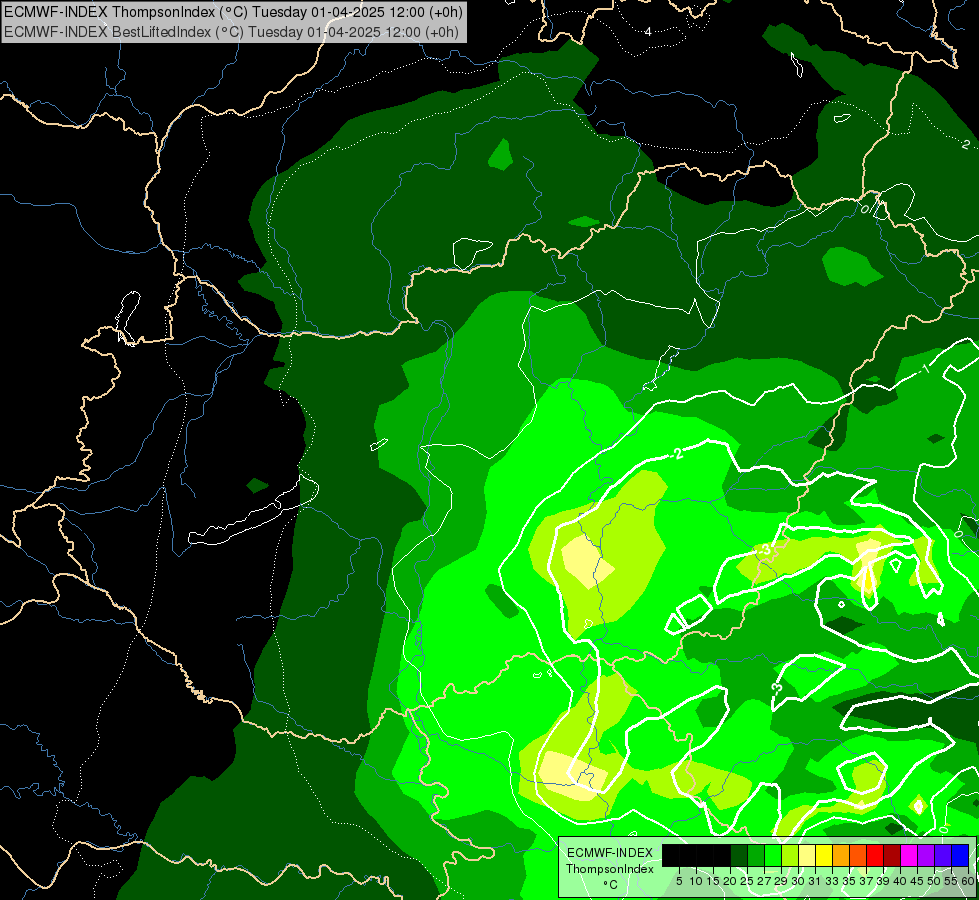This screenshot has width=979, height=900.
Task: Click the legend tick value 37
Action: [867, 881]
